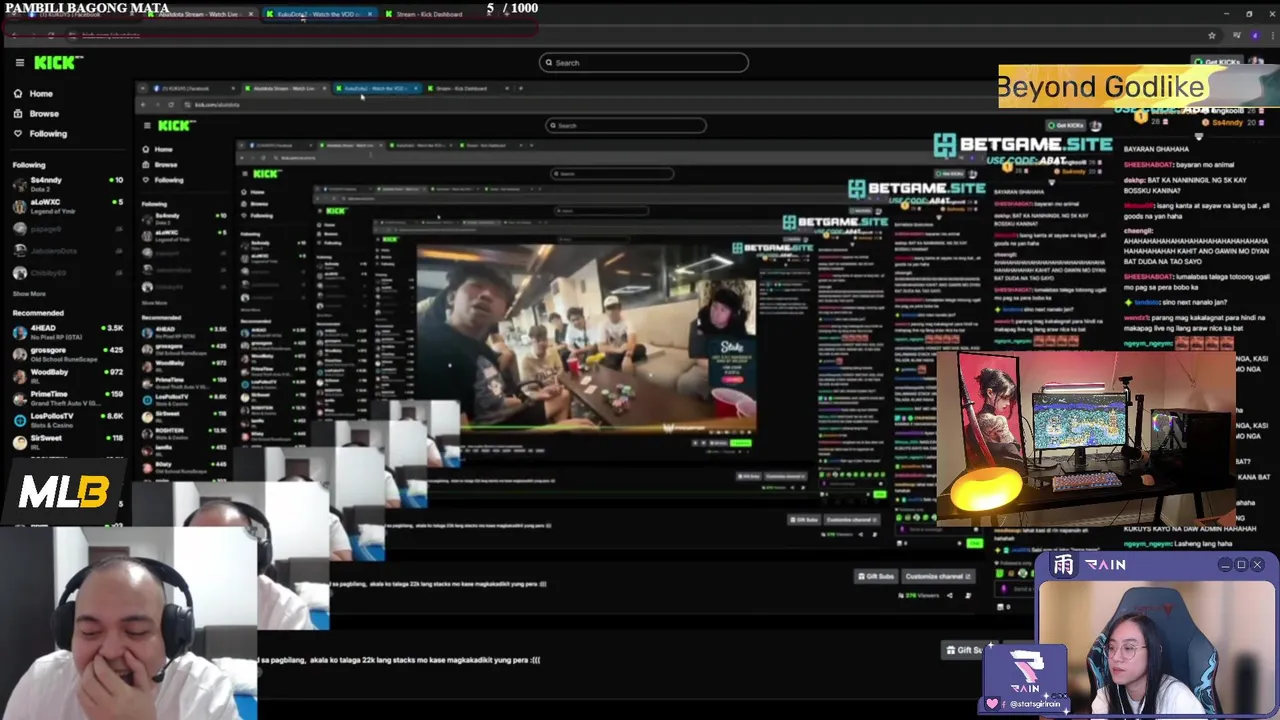Expand Show More under Following list

(29, 294)
